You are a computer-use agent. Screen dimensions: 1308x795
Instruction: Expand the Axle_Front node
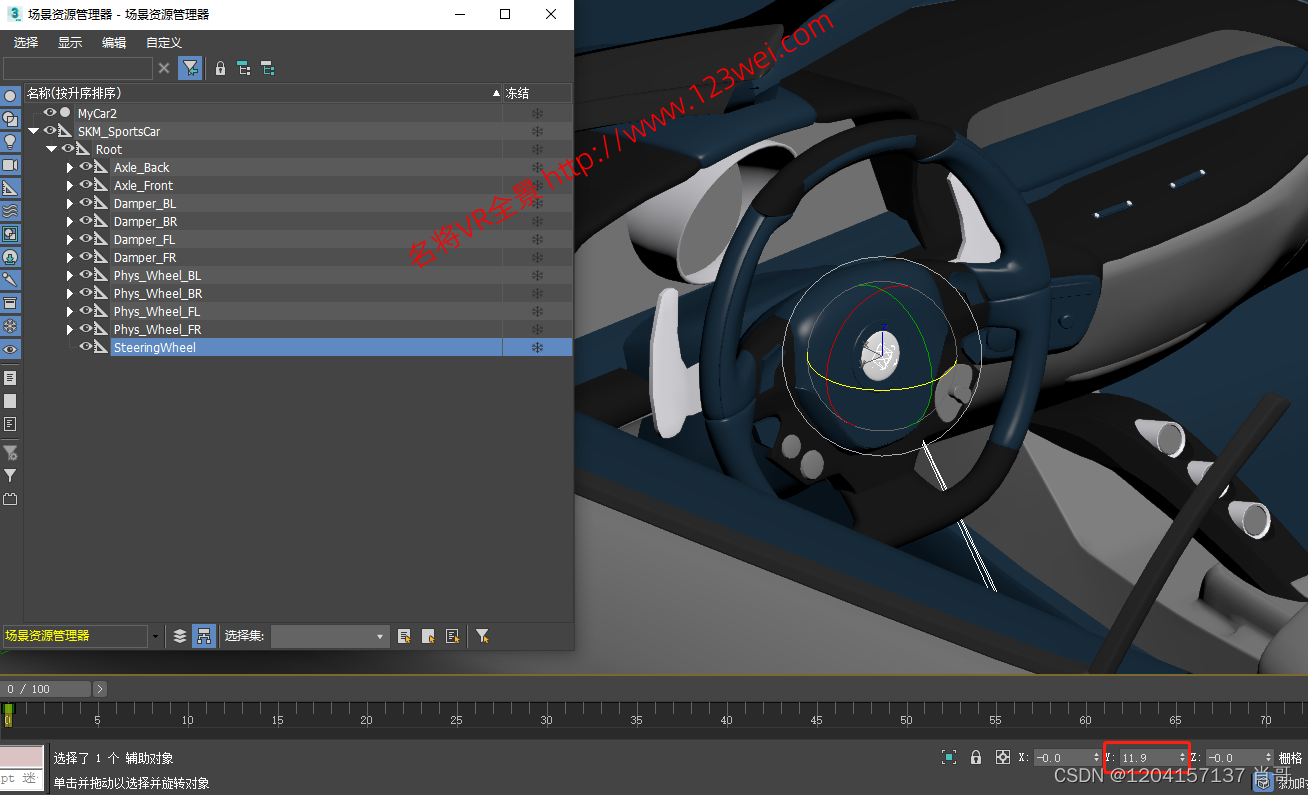[x=70, y=185]
